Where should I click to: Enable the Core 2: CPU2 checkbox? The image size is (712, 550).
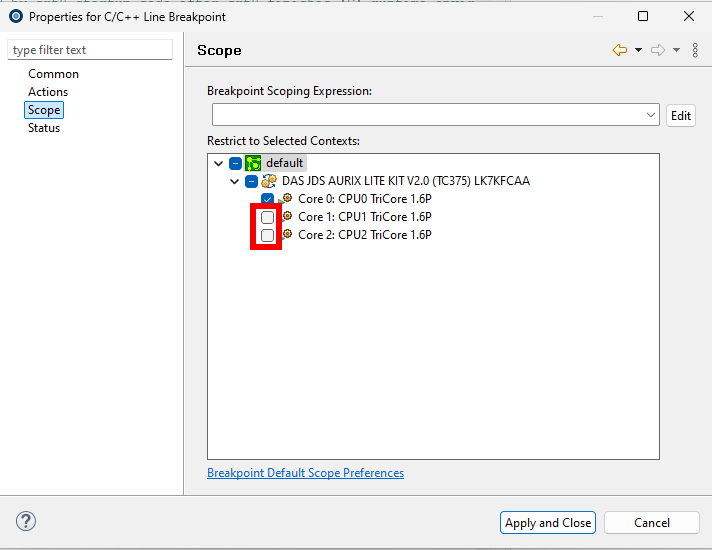pos(267,235)
